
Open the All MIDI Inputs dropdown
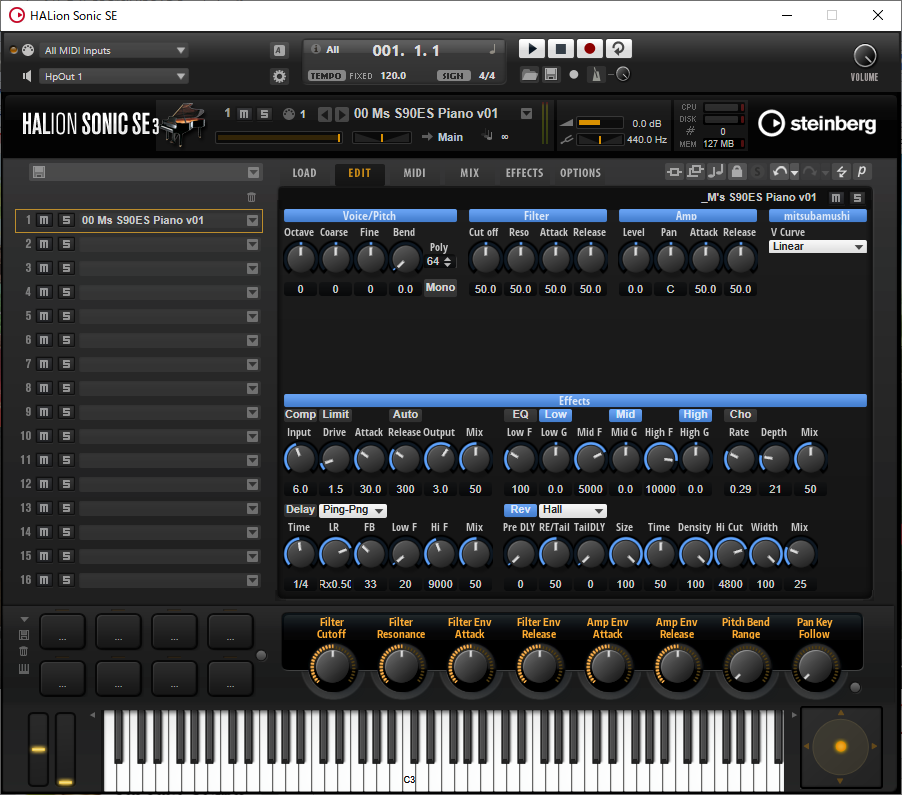[x=114, y=51]
